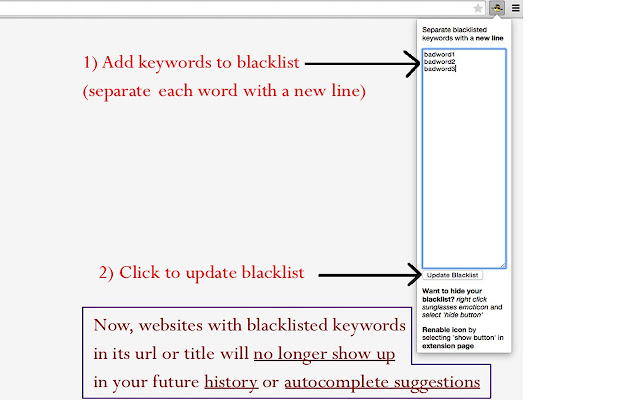Click the underlined 'autocomplete suggestions' text
640x400 pixels.
382,382
